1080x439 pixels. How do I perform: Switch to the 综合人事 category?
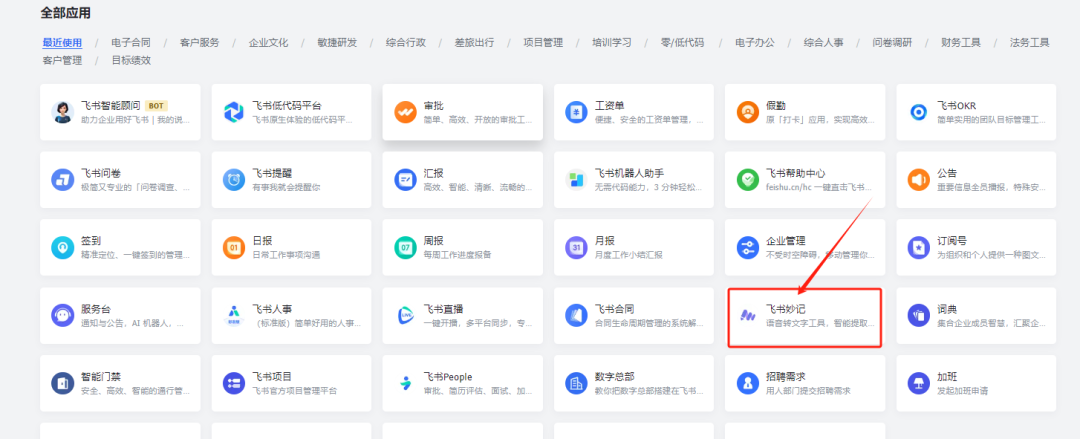(x=824, y=42)
